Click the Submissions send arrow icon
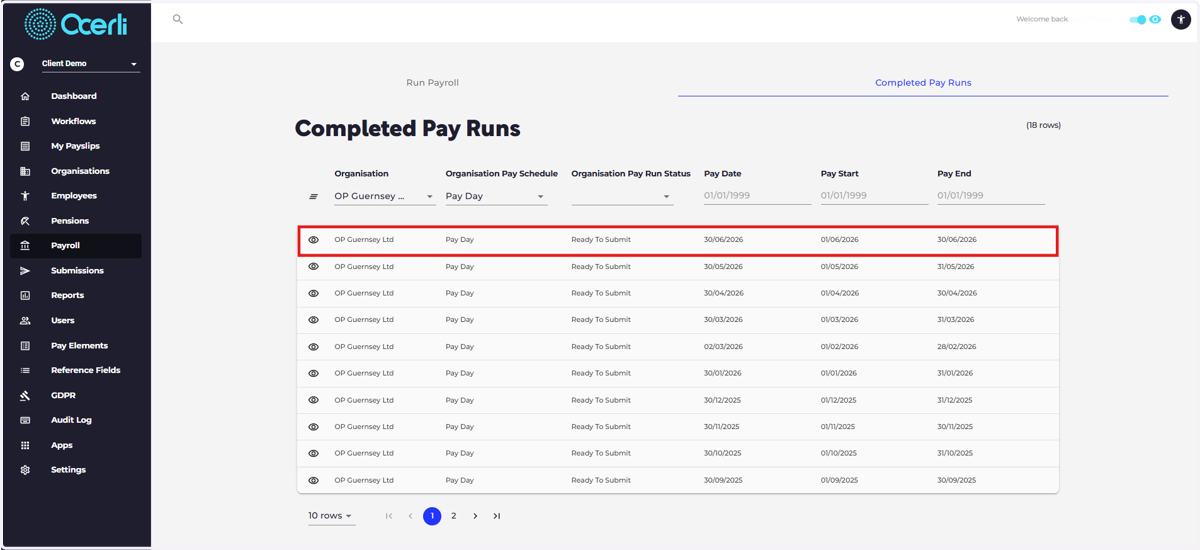1200x550 pixels. pyautogui.click(x=25, y=271)
